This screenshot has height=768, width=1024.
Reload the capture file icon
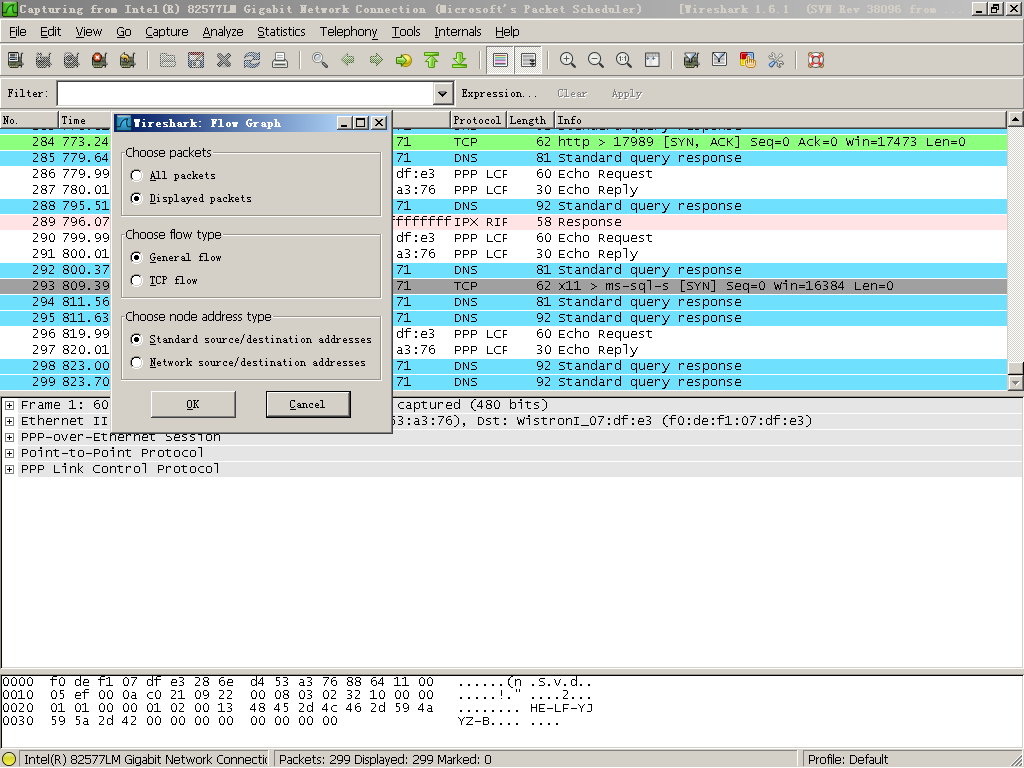252,60
